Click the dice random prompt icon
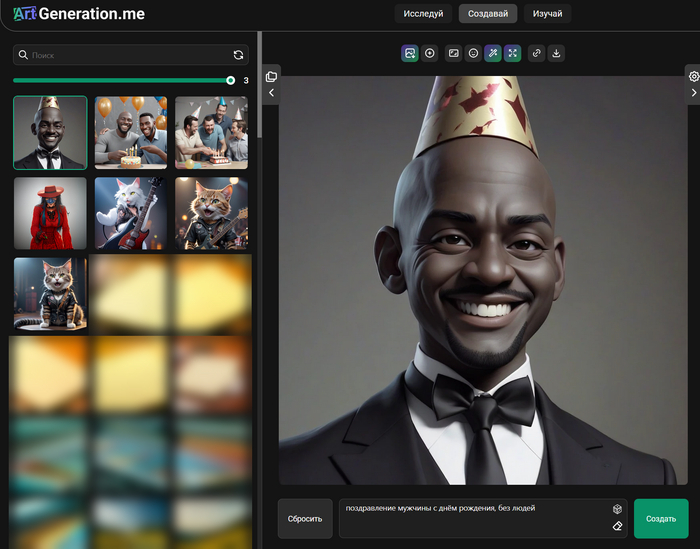The height and width of the screenshot is (549, 700). [x=617, y=509]
